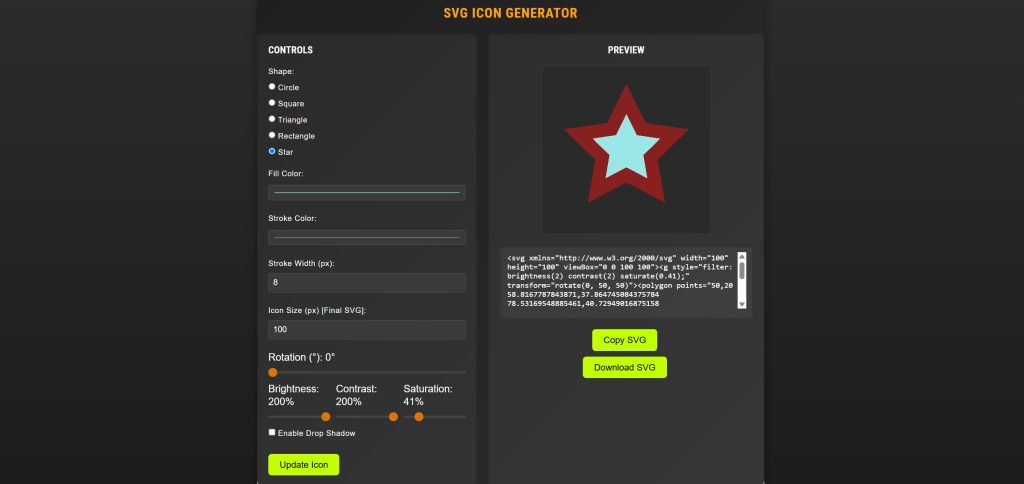The width and height of the screenshot is (1024, 484).
Task: Click the Download SVG button
Action: [625, 367]
